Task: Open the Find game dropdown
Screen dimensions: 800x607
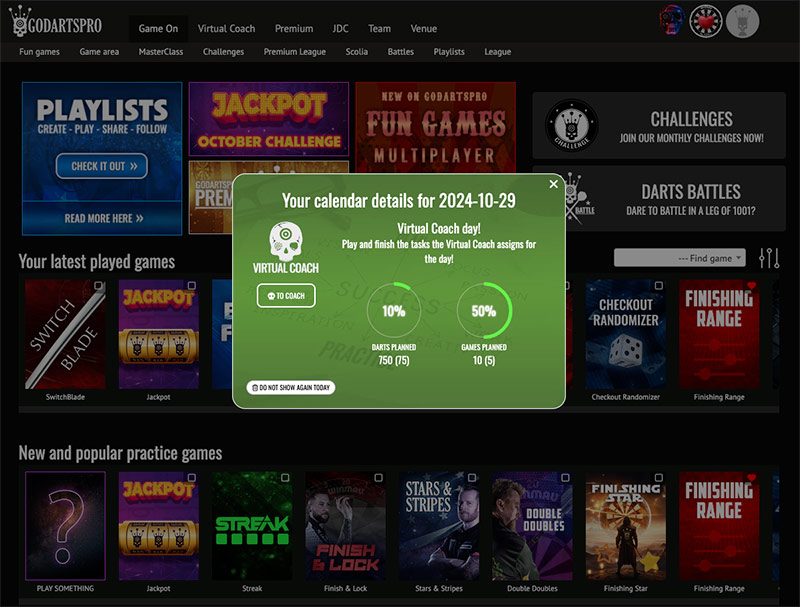Action: 680,258
